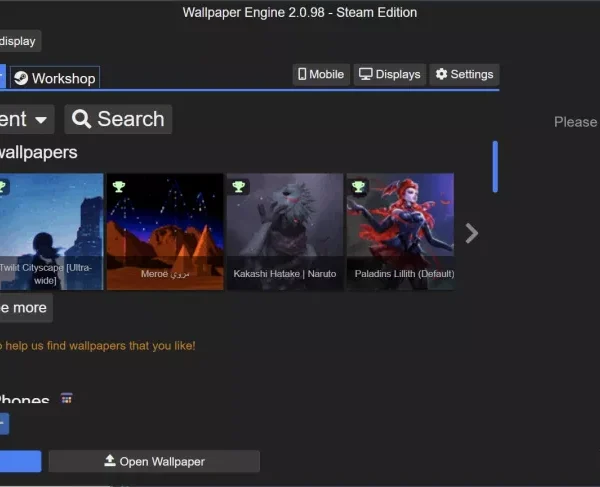Click the See more button
600x487 pixels.
click(24, 307)
